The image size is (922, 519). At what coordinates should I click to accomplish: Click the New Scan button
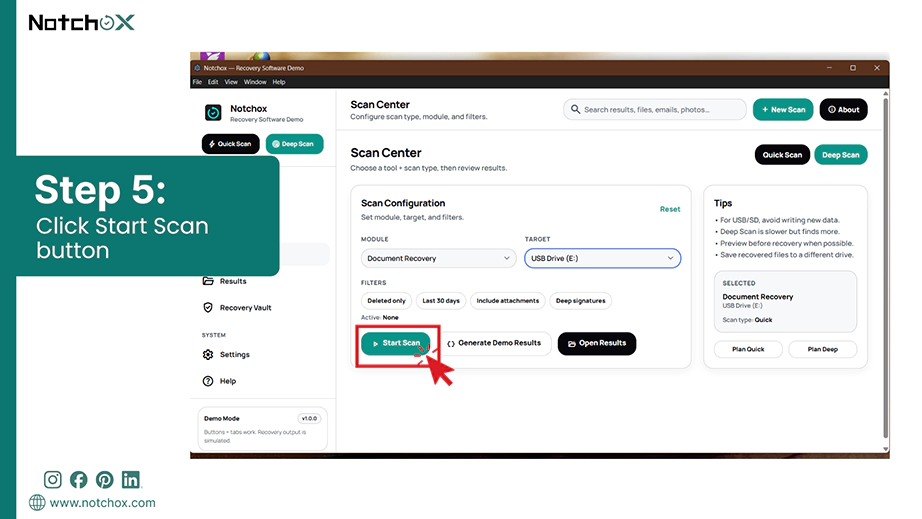(x=783, y=109)
